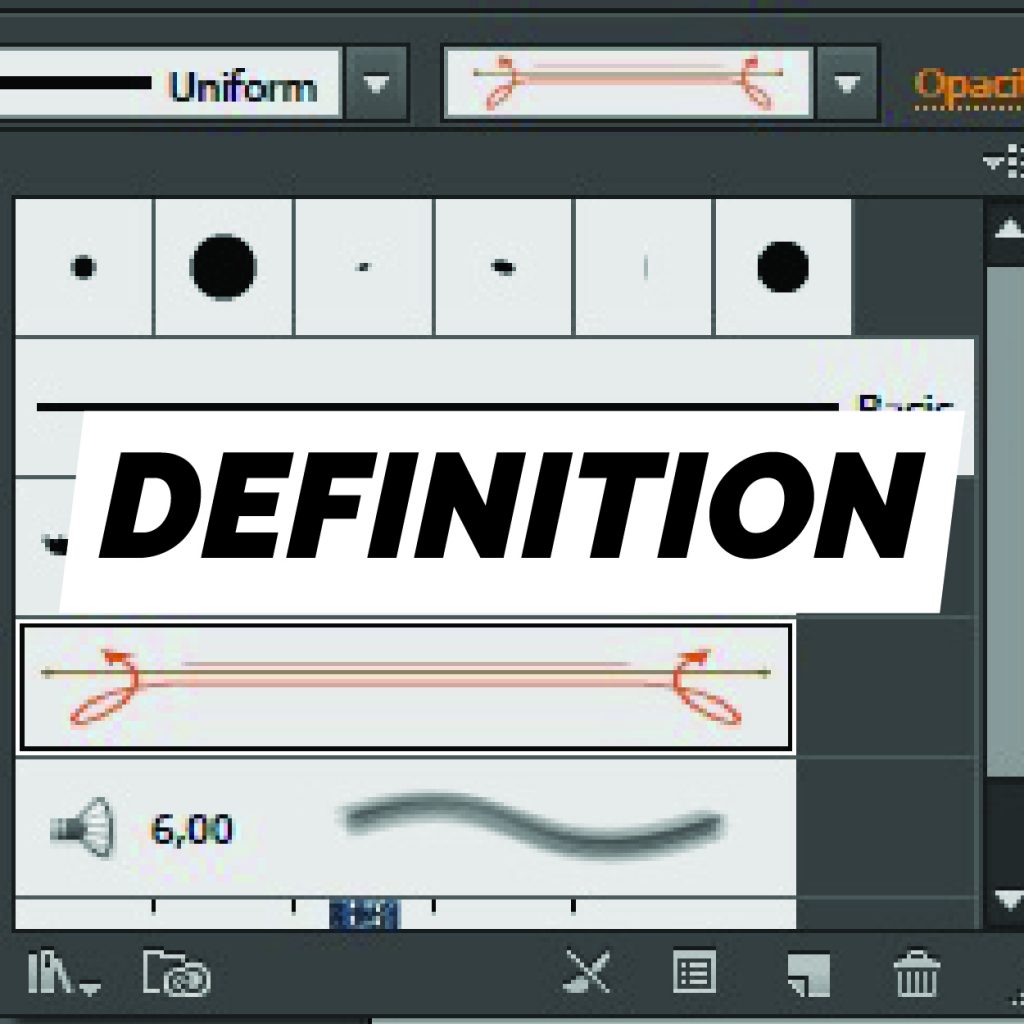Expand the Uniform stroke profile dropdown
1024x1024 pixels.
click(377, 83)
